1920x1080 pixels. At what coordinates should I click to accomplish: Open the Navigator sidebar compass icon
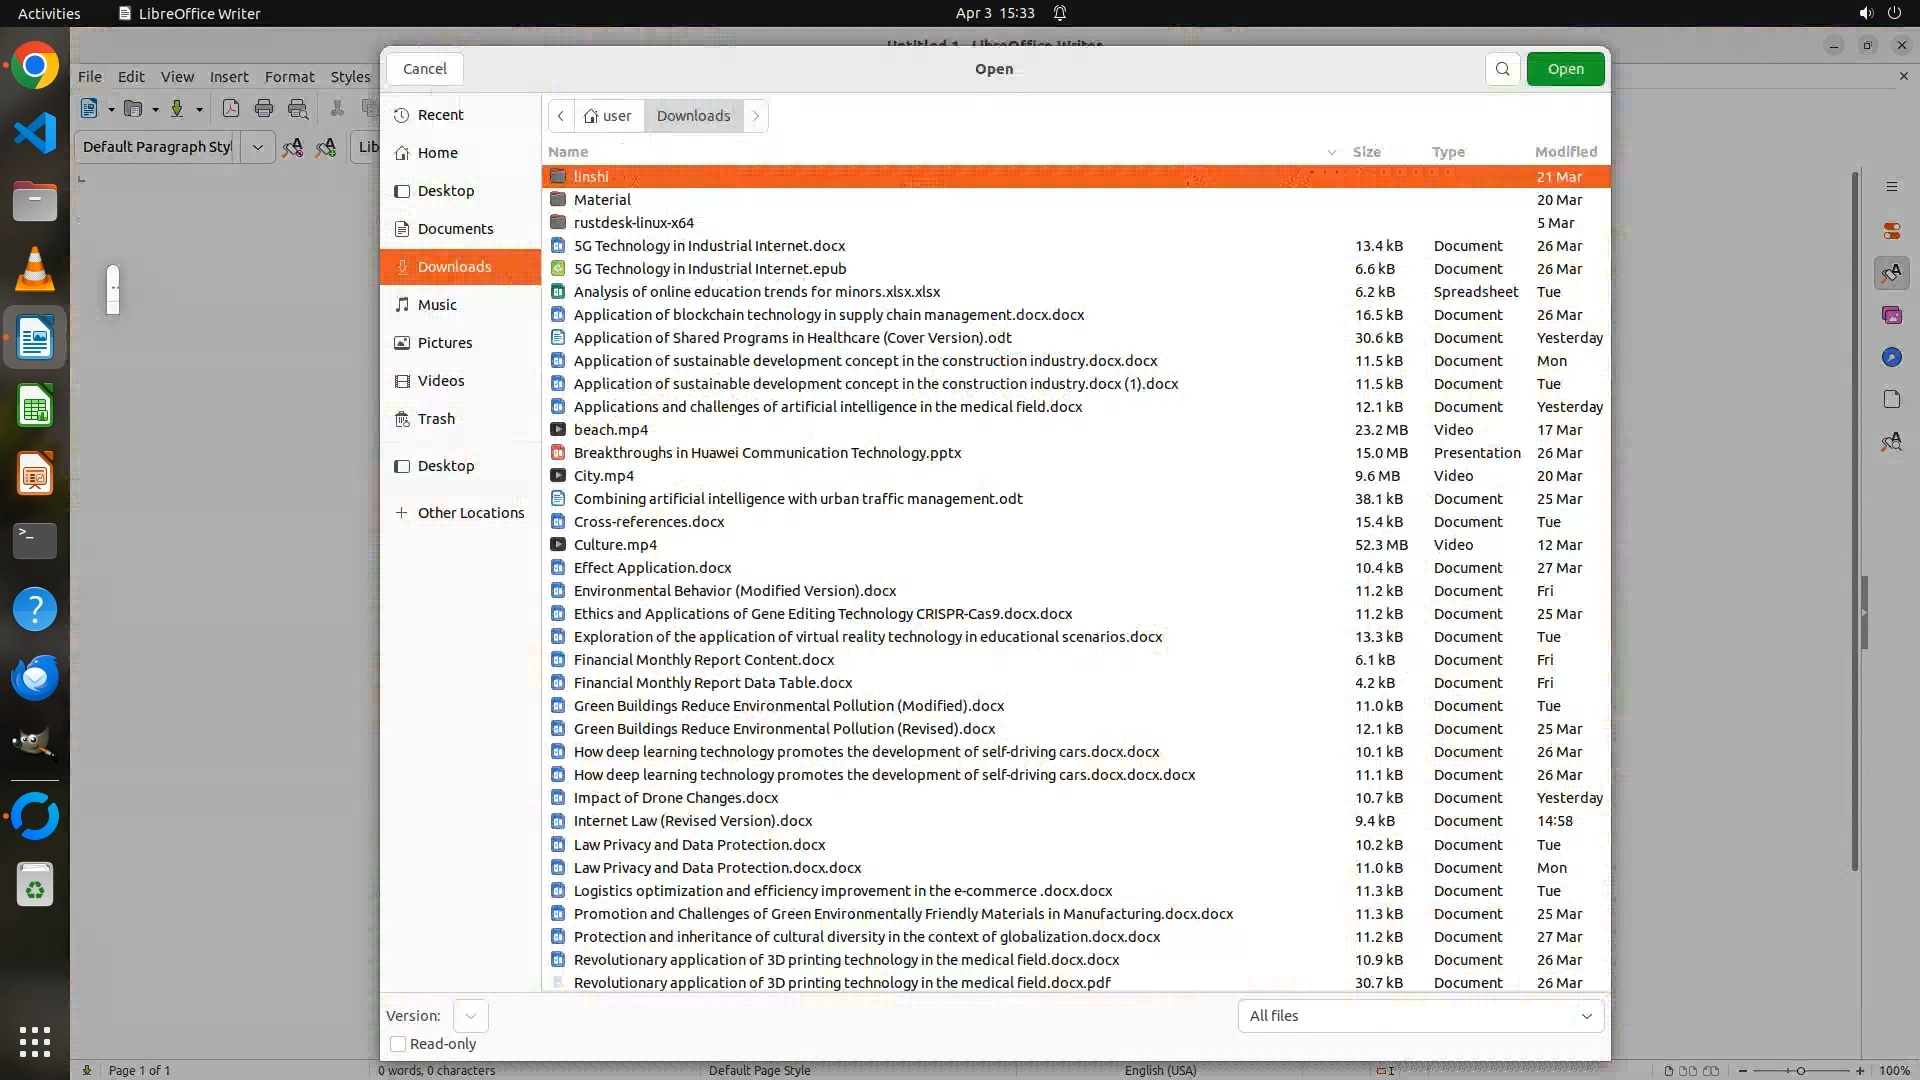click(1891, 357)
